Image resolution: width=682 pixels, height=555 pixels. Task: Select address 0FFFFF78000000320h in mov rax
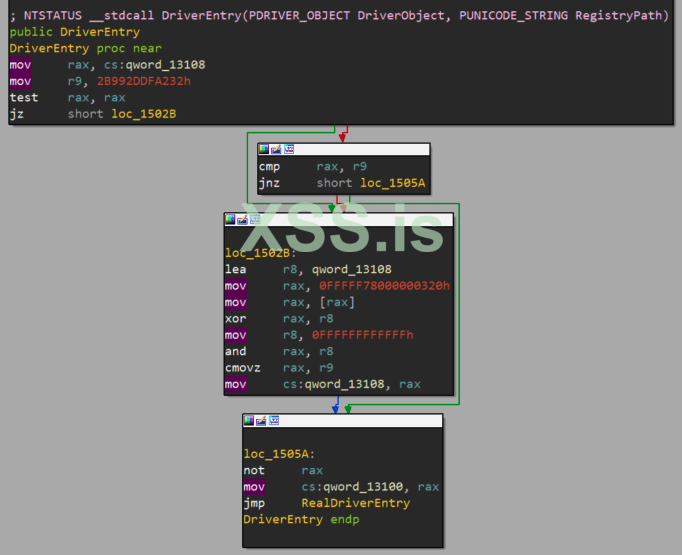point(384,286)
